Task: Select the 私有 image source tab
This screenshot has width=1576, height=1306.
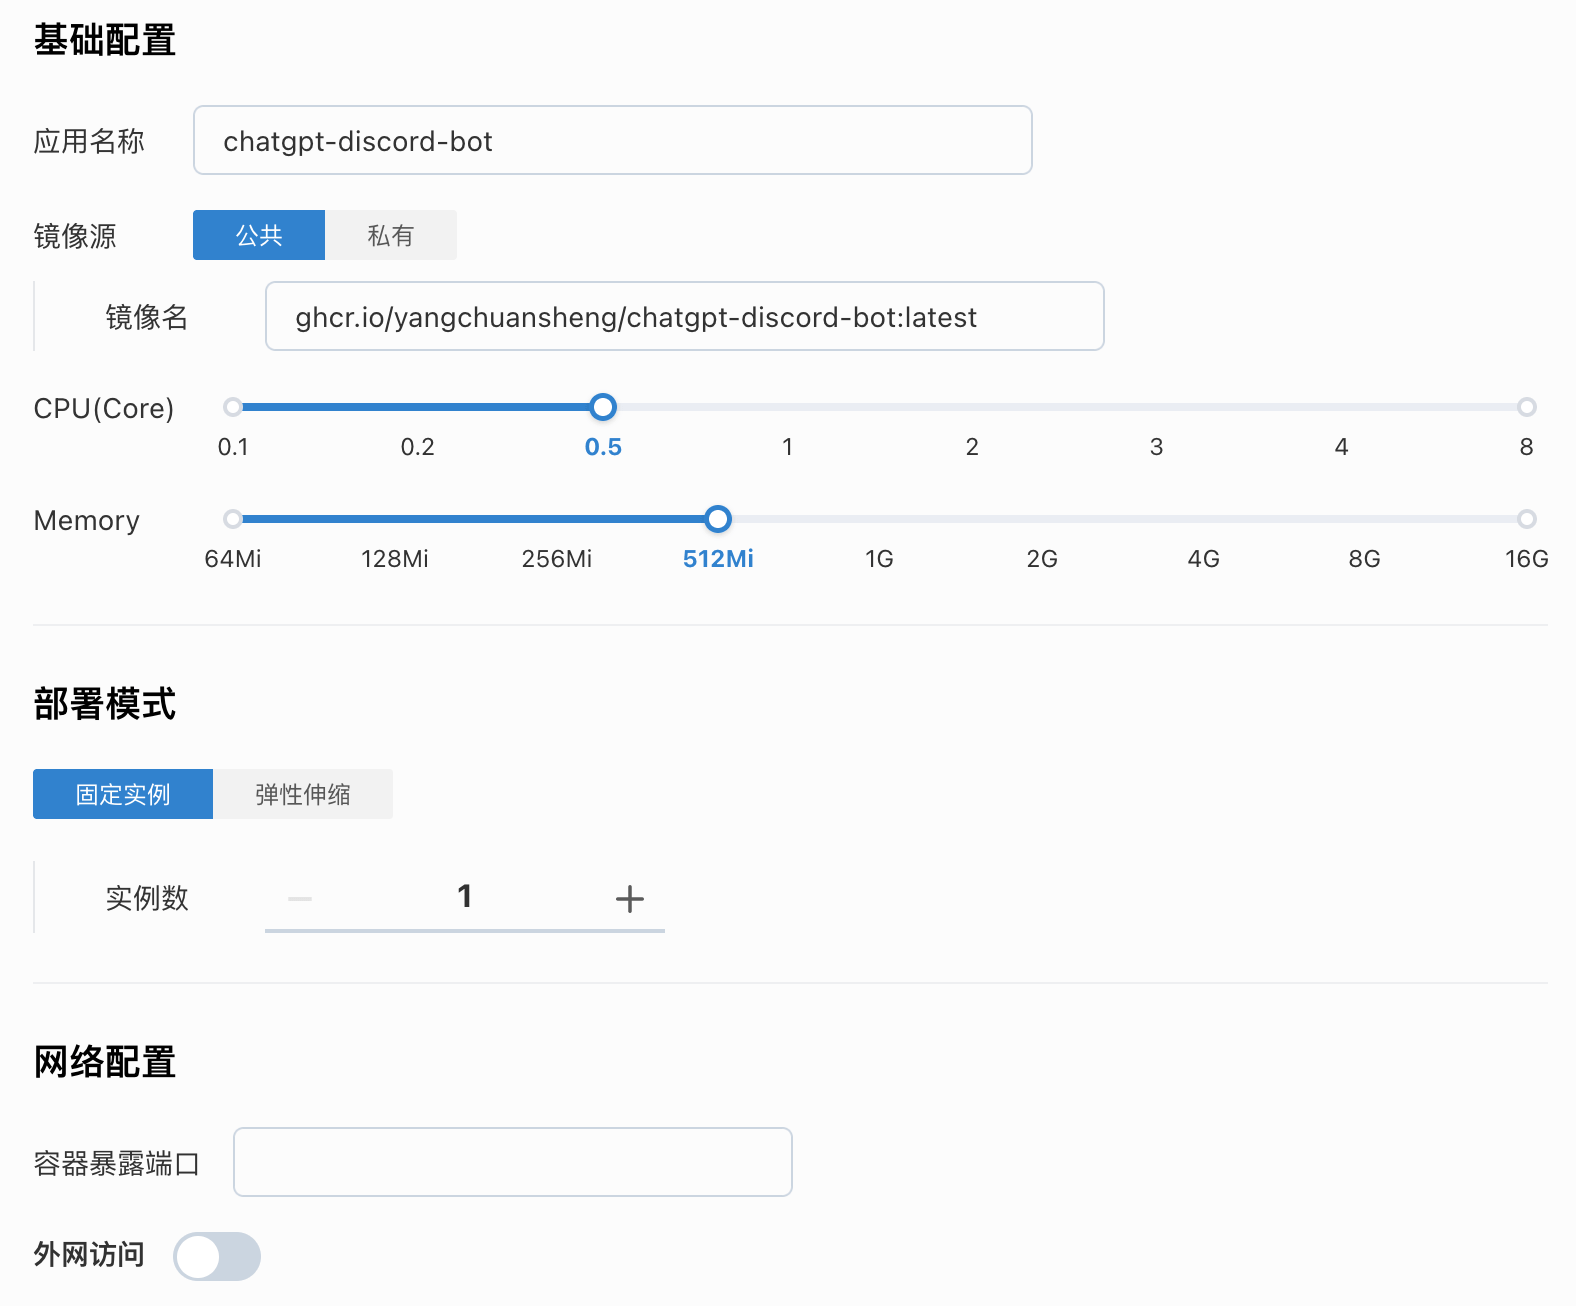Action: click(391, 235)
